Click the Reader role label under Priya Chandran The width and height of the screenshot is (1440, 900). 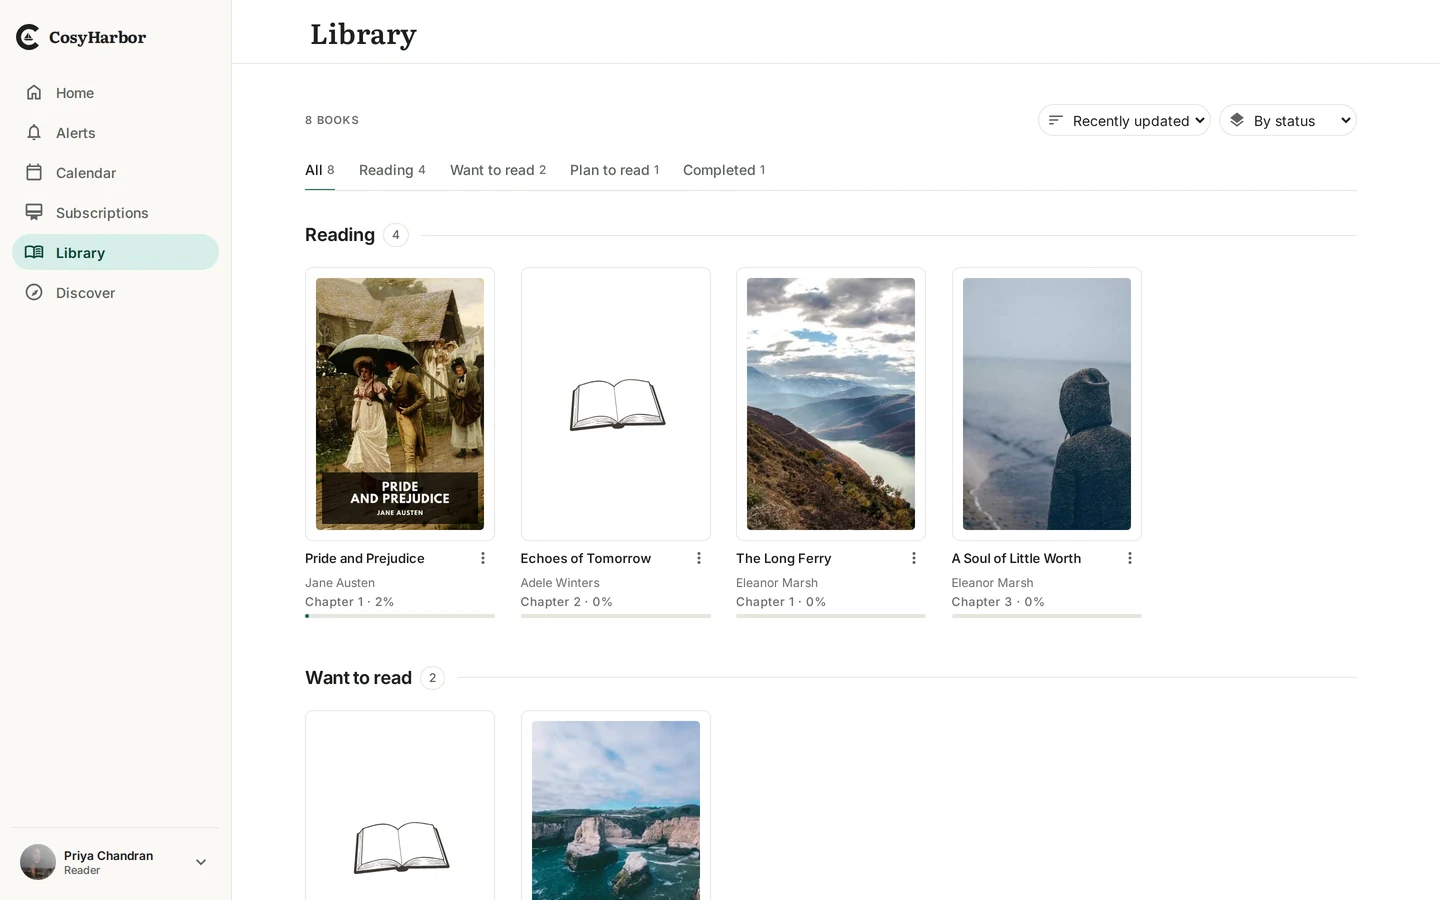click(x=82, y=871)
